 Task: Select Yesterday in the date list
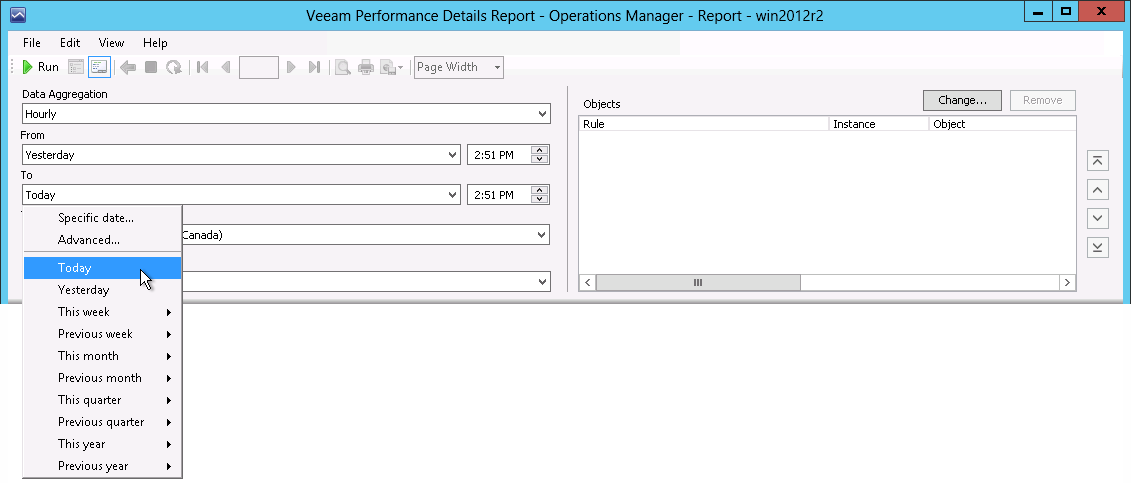pos(102,290)
